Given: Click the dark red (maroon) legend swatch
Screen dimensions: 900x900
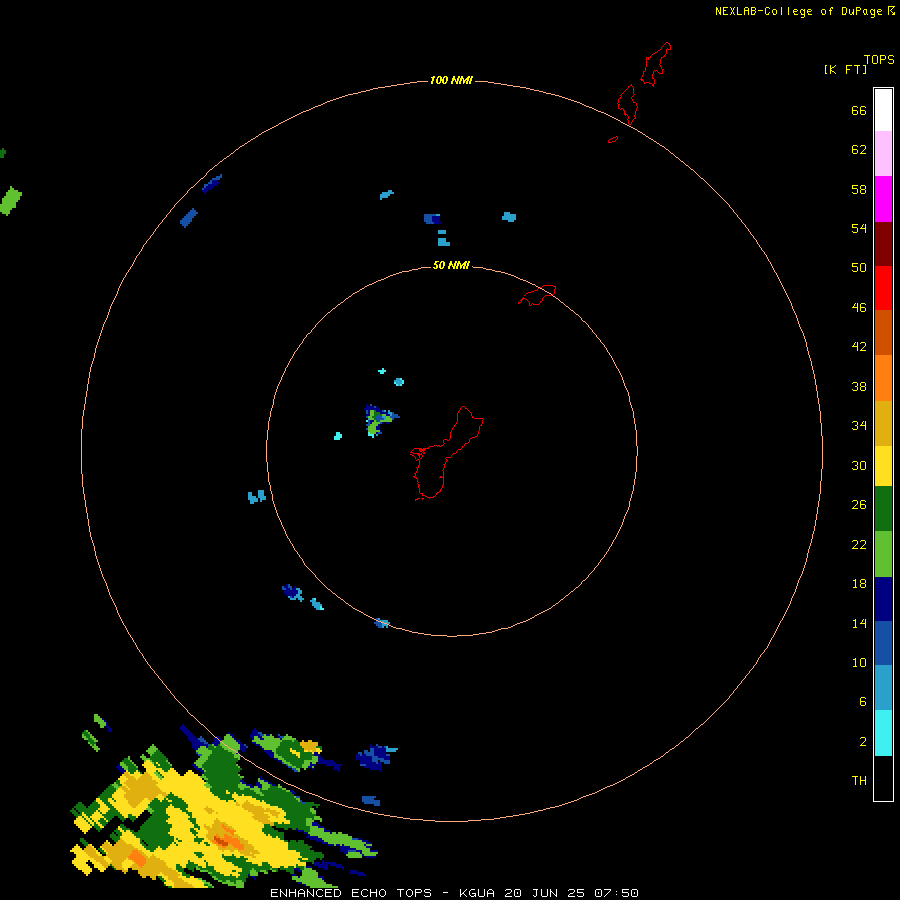Looking at the screenshot, I should click(x=883, y=243).
